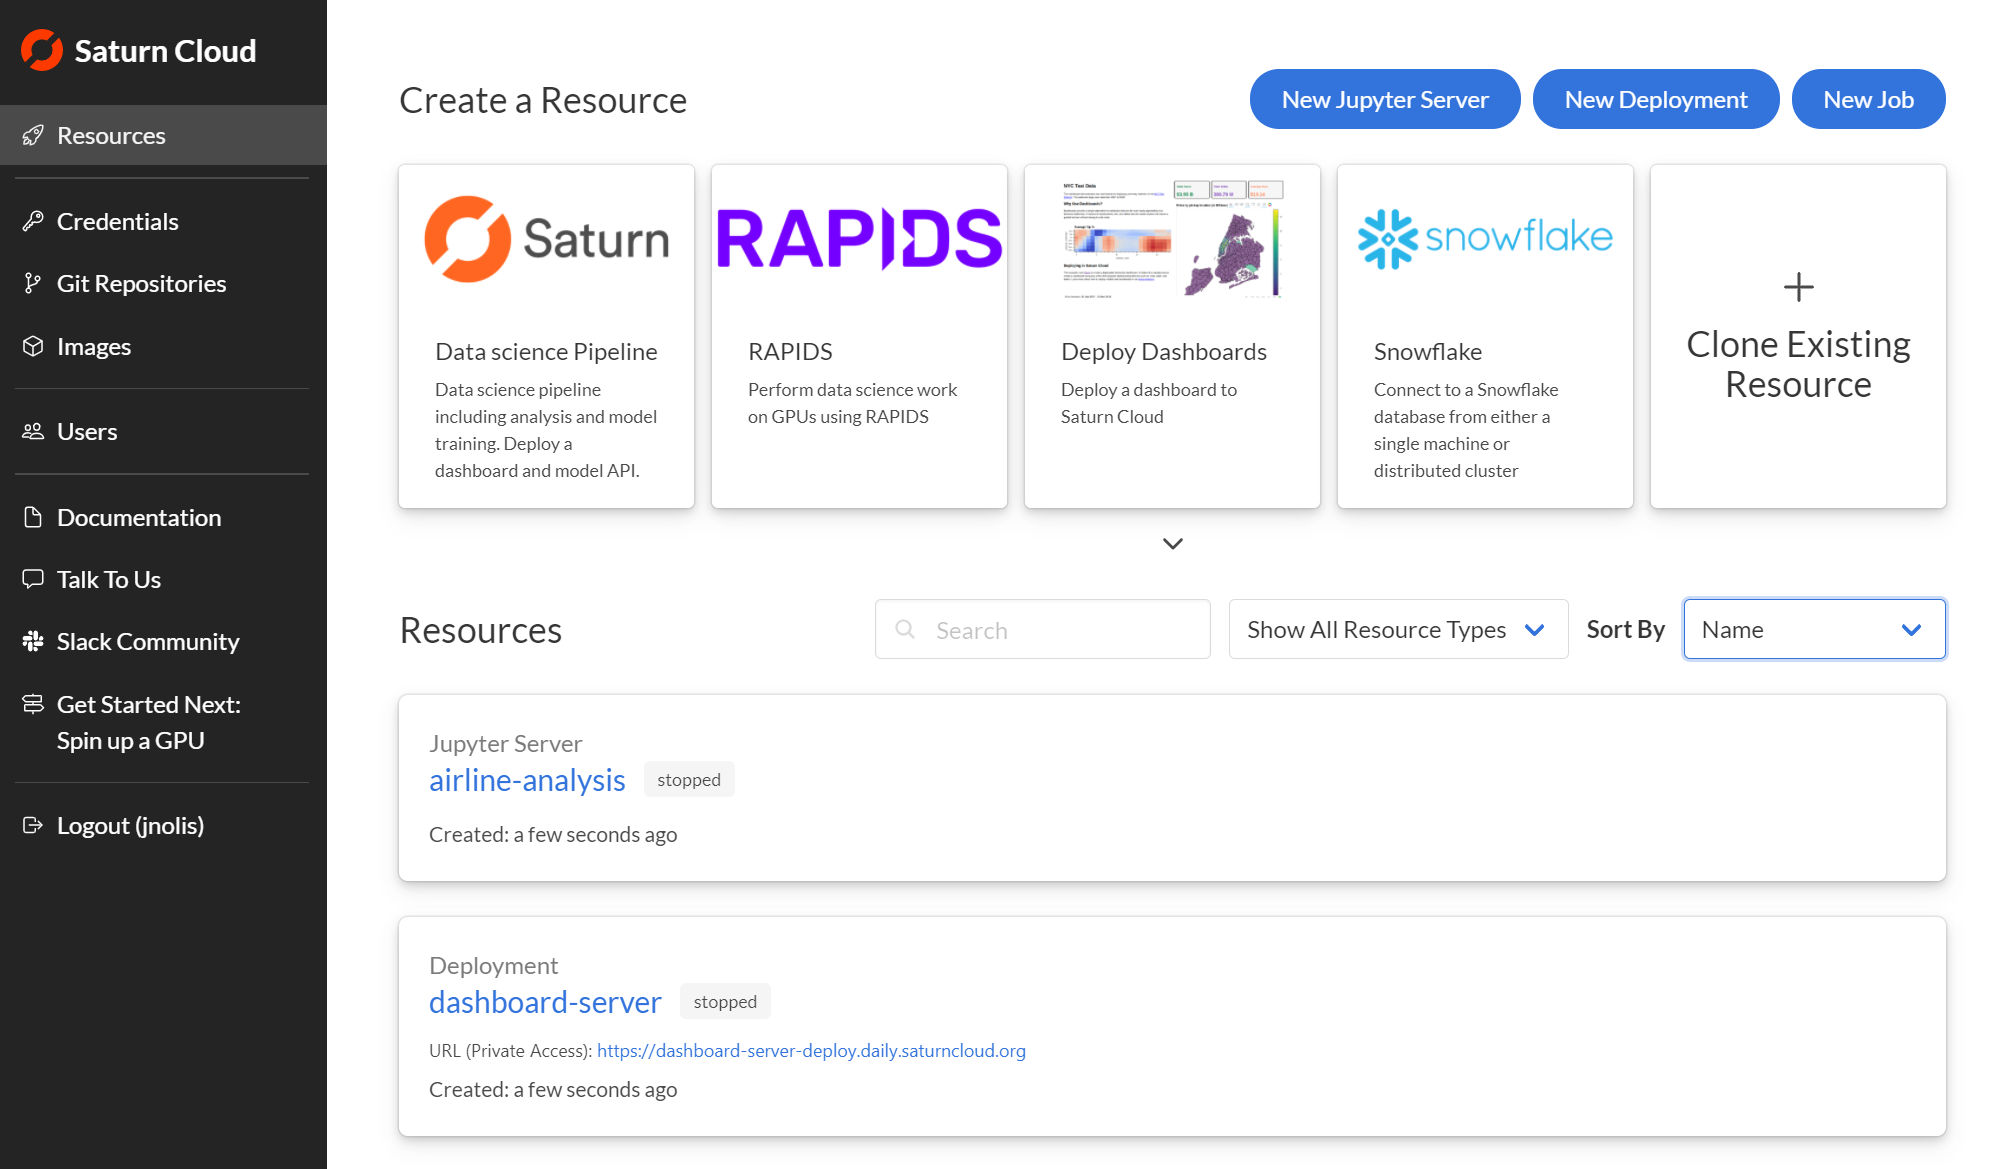Click the Saturn Cloud logo icon
Image resolution: width=2006 pixels, height=1169 pixels.
coord(42,50)
